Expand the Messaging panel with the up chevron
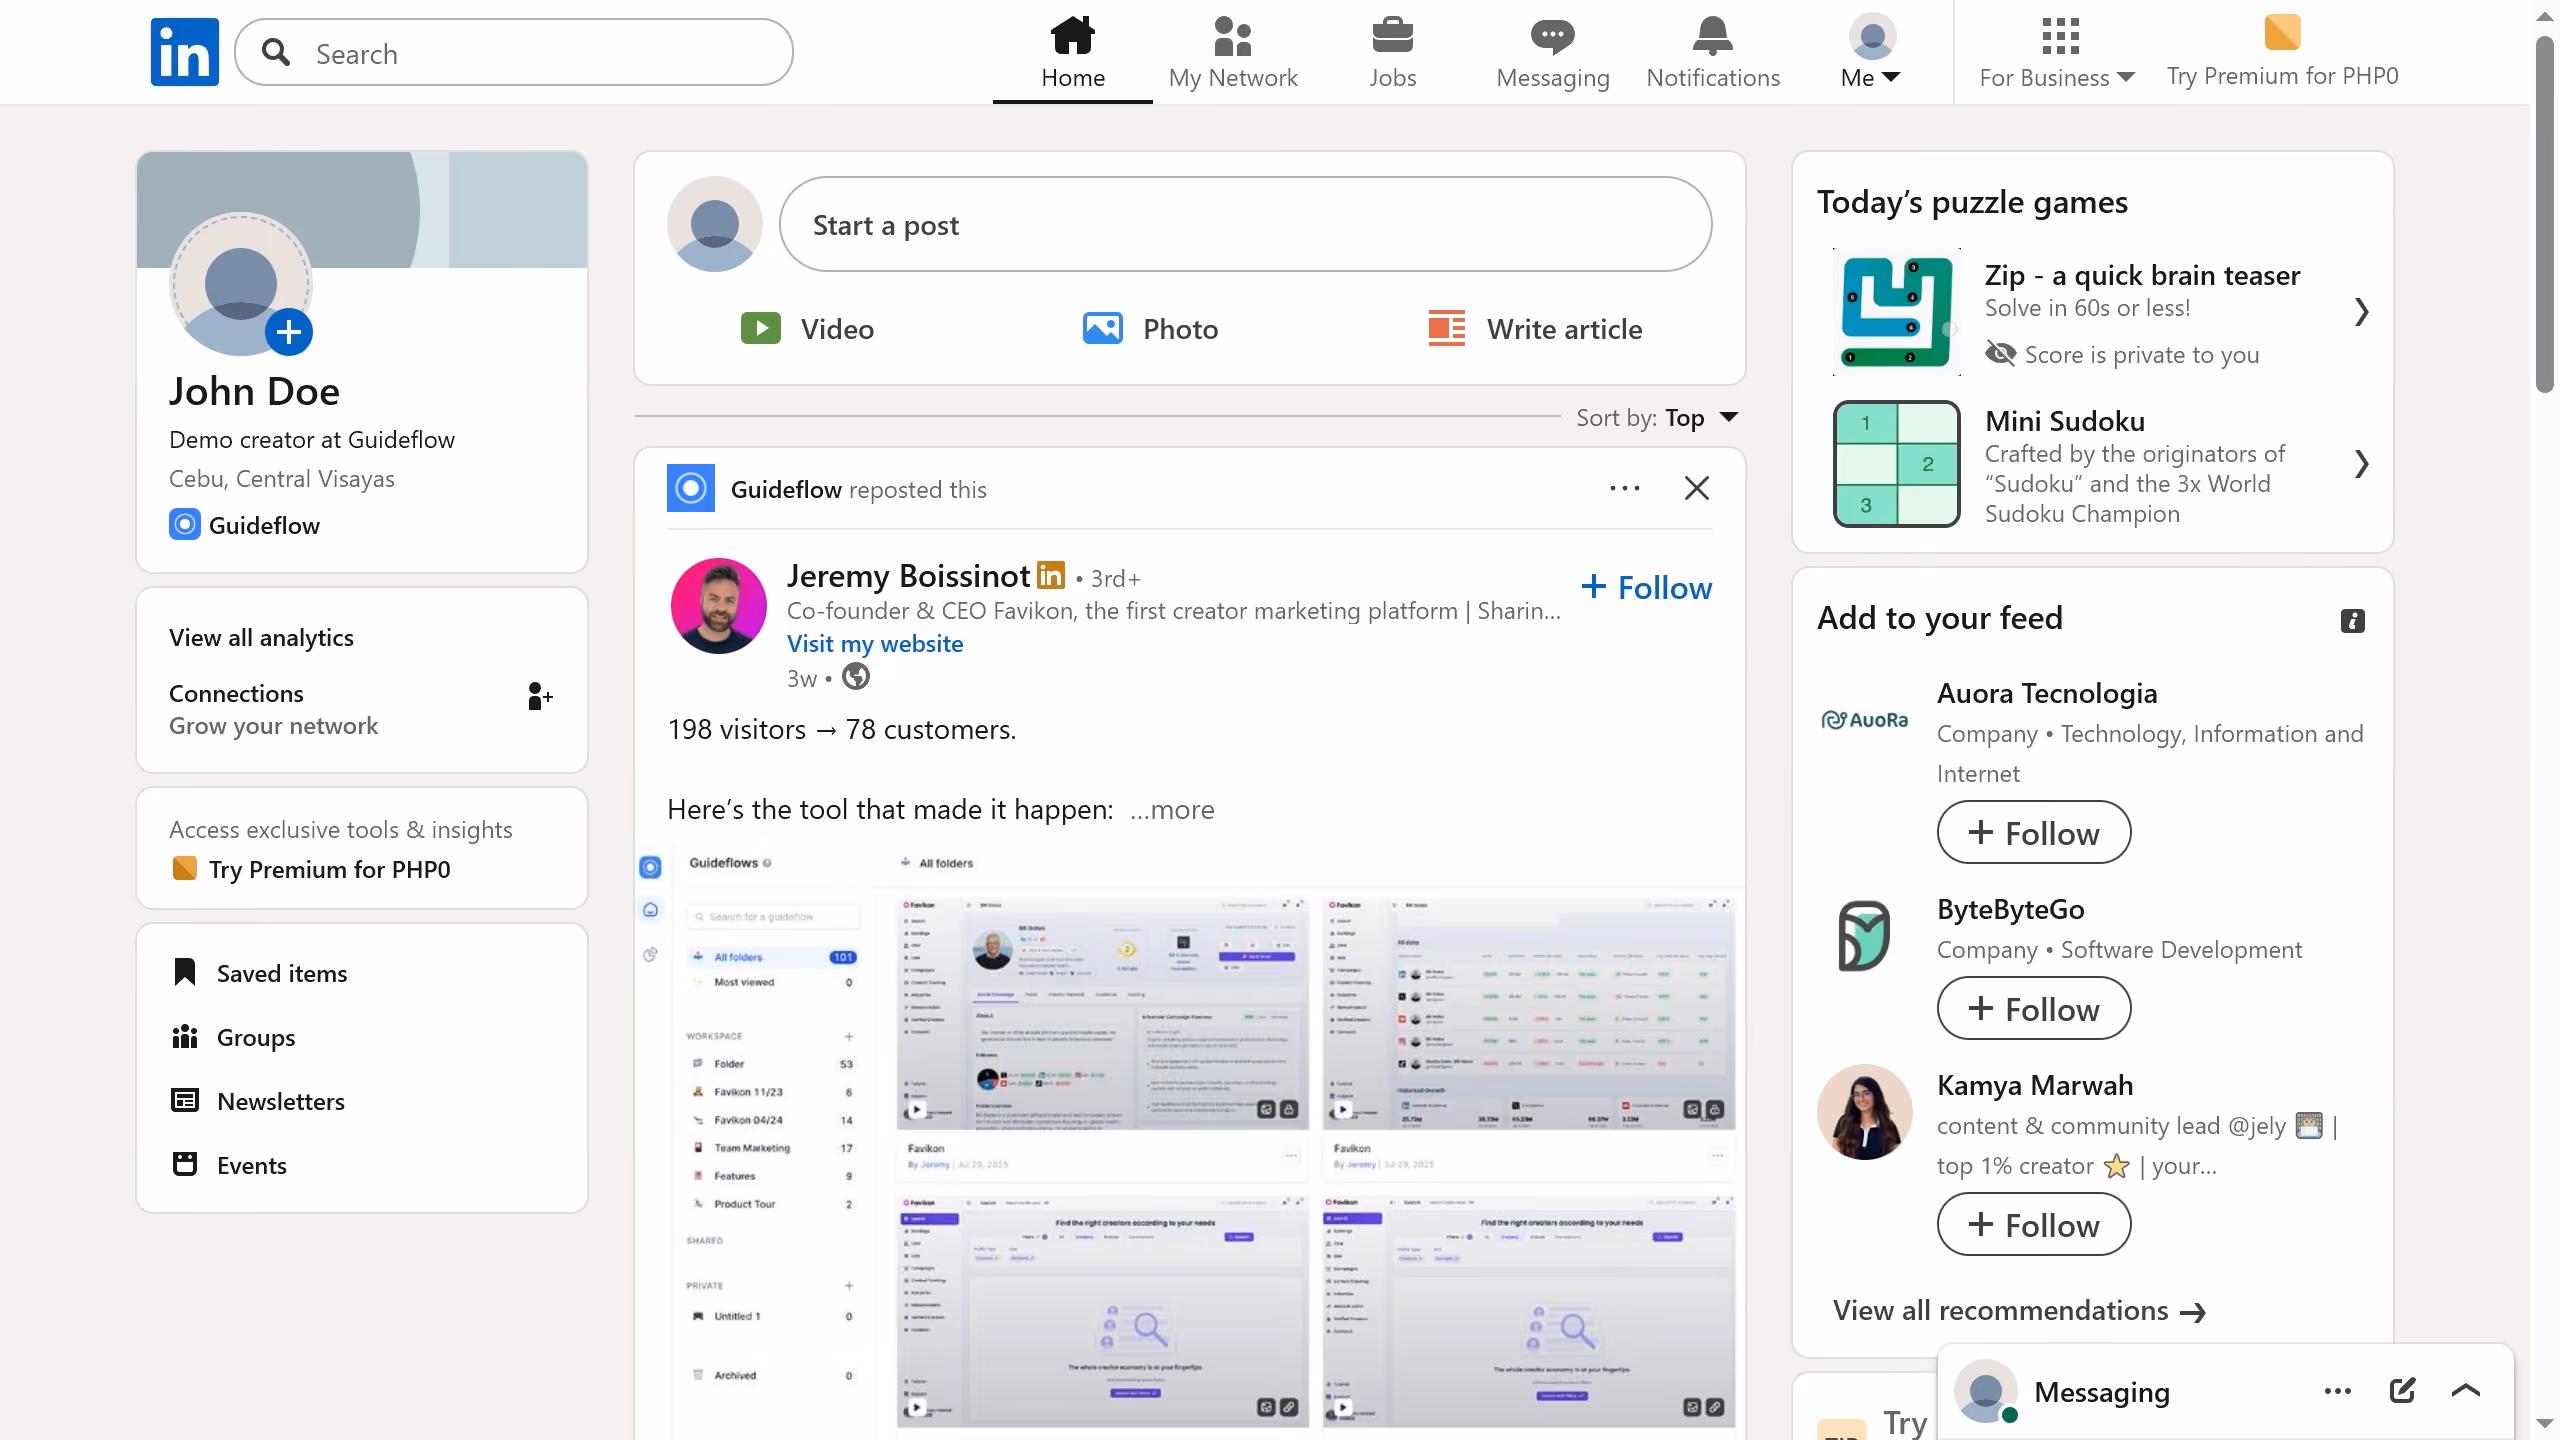Image resolution: width=2560 pixels, height=1440 pixels. pos(2466,1390)
